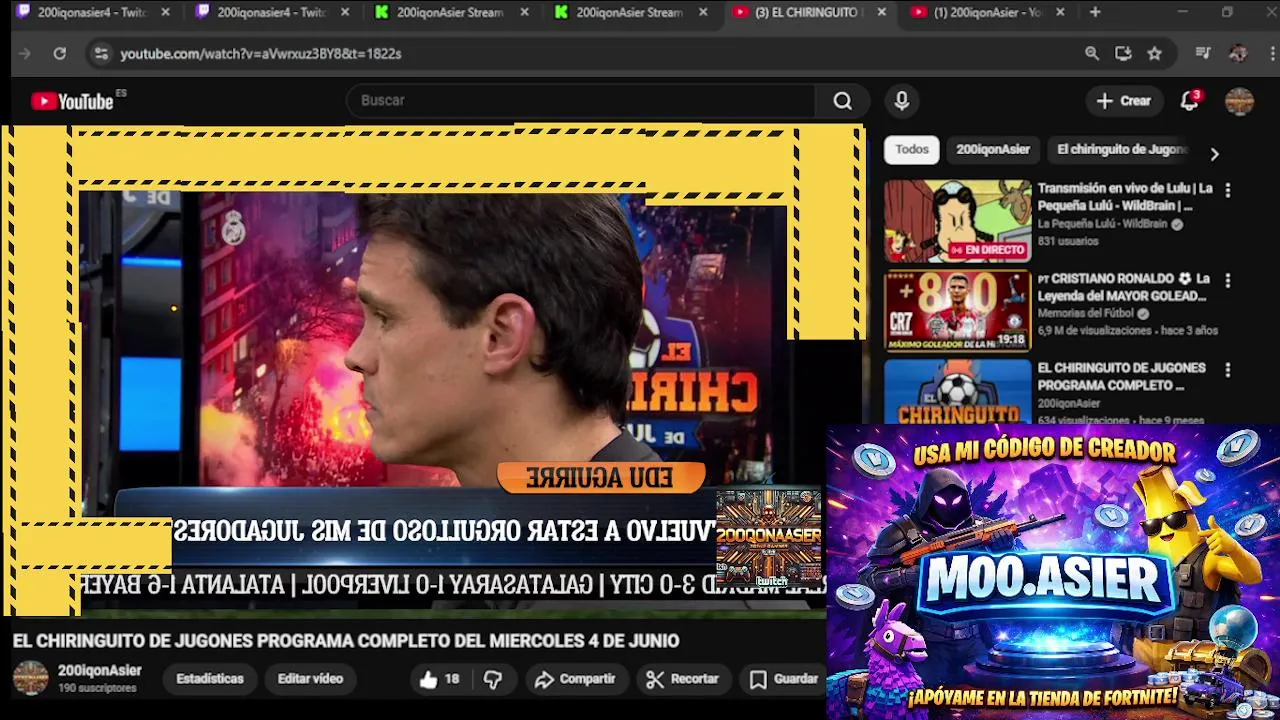Click the 190 suscriptores text
1280x720 pixels.
pyautogui.click(x=97, y=688)
